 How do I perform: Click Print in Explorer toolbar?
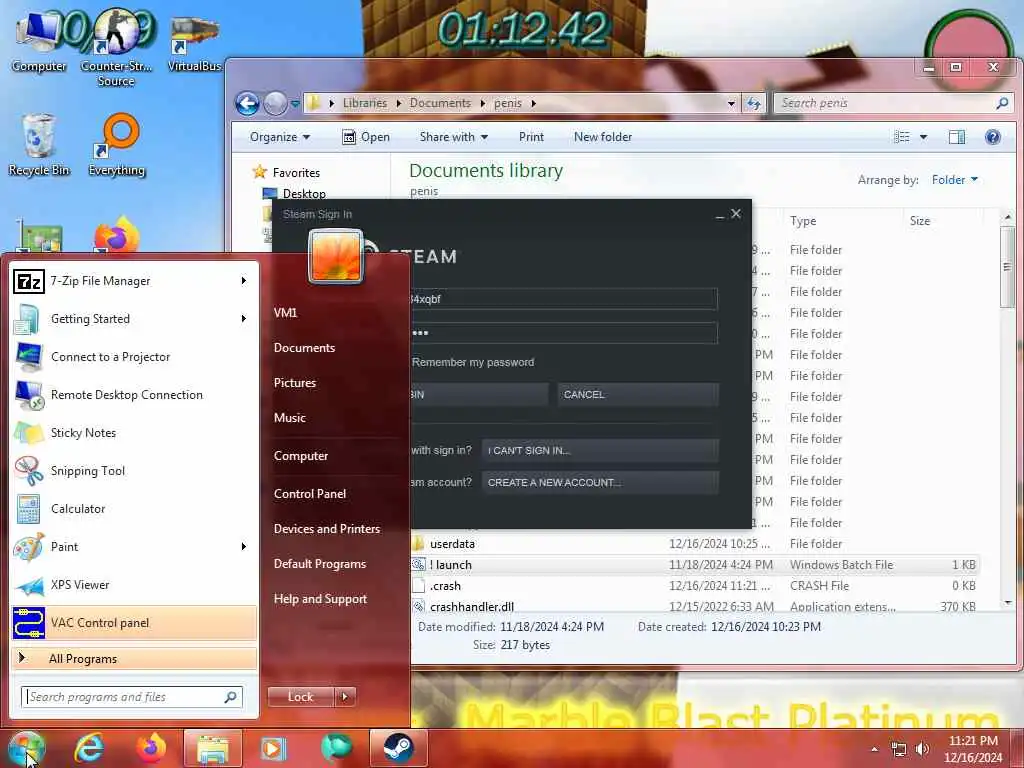(531, 137)
